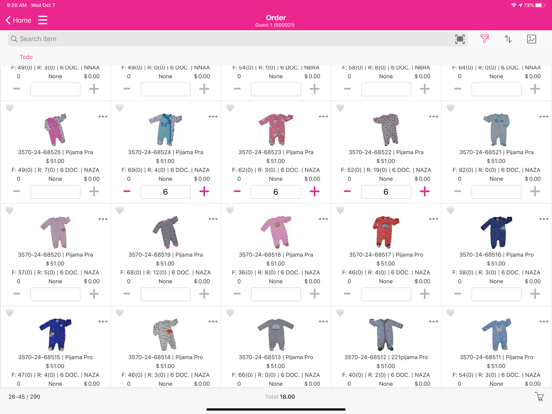Open more options for 3570-24-68522
The width and height of the screenshot is (552, 414).
point(433,117)
